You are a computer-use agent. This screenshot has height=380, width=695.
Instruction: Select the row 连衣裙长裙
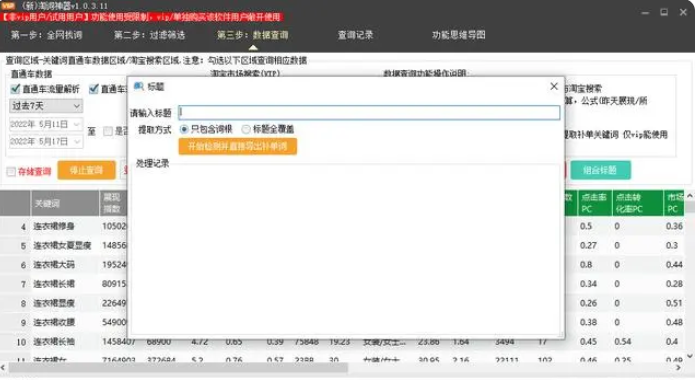[54, 284]
